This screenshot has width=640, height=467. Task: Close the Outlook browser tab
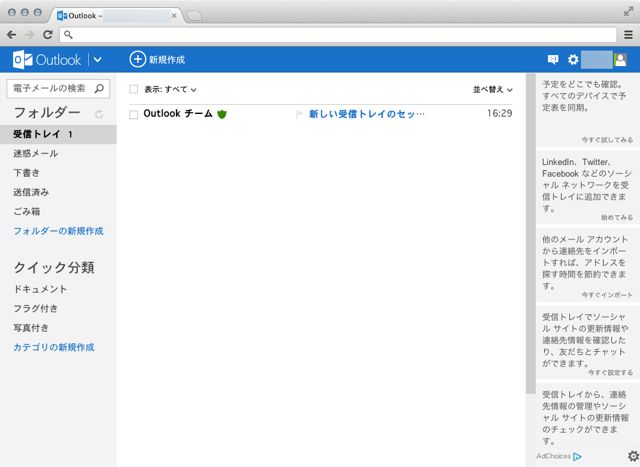[174, 16]
